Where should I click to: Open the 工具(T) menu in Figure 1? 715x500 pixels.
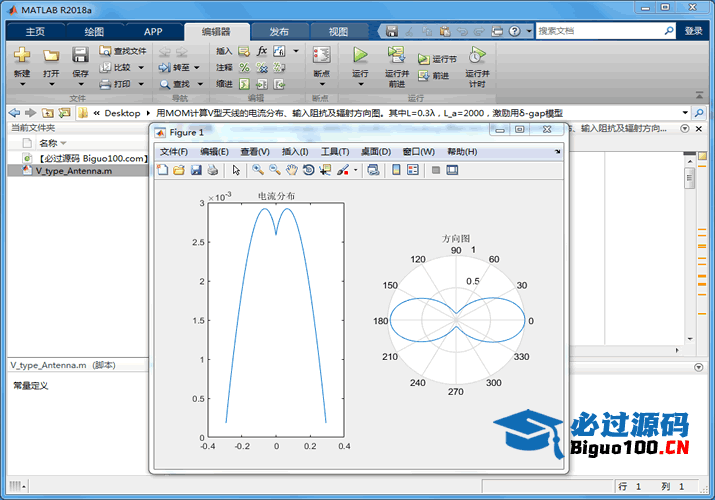(x=335, y=151)
